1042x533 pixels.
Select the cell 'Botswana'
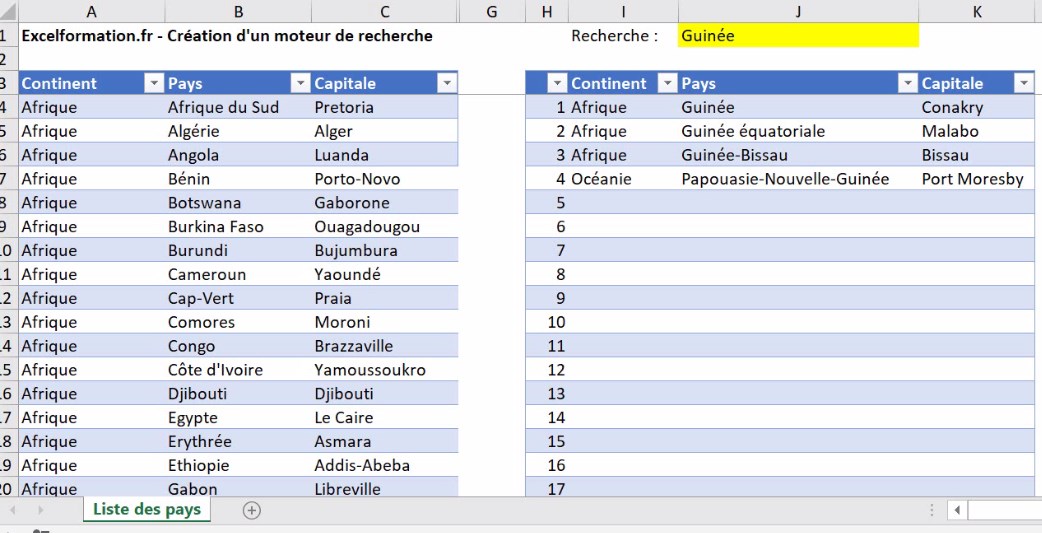click(x=238, y=203)
